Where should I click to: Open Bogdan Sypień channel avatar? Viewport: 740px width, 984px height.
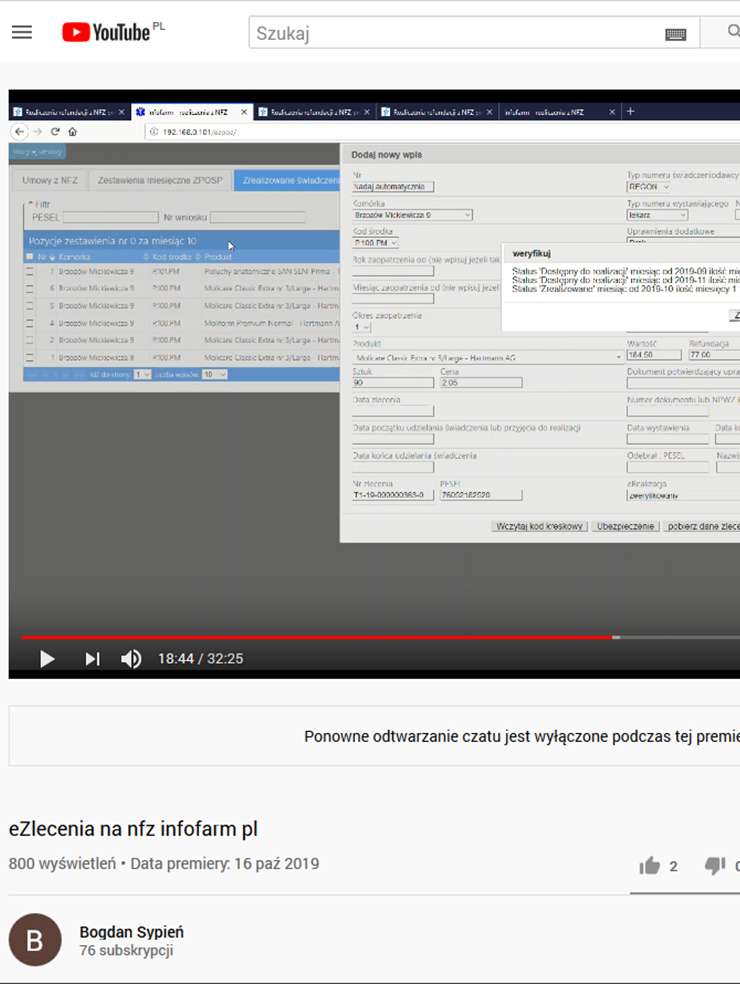[35, 940]
